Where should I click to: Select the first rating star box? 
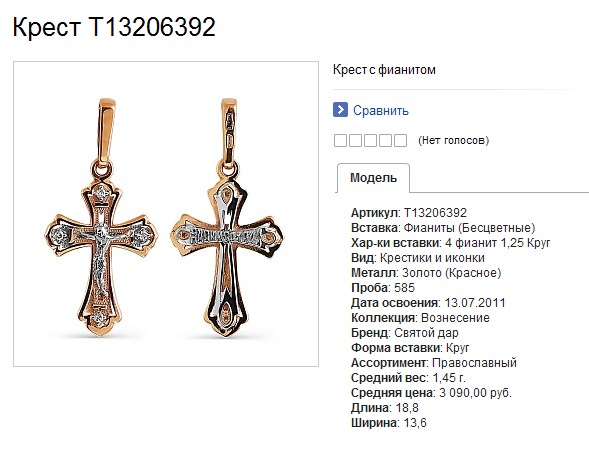pos(340,140)
